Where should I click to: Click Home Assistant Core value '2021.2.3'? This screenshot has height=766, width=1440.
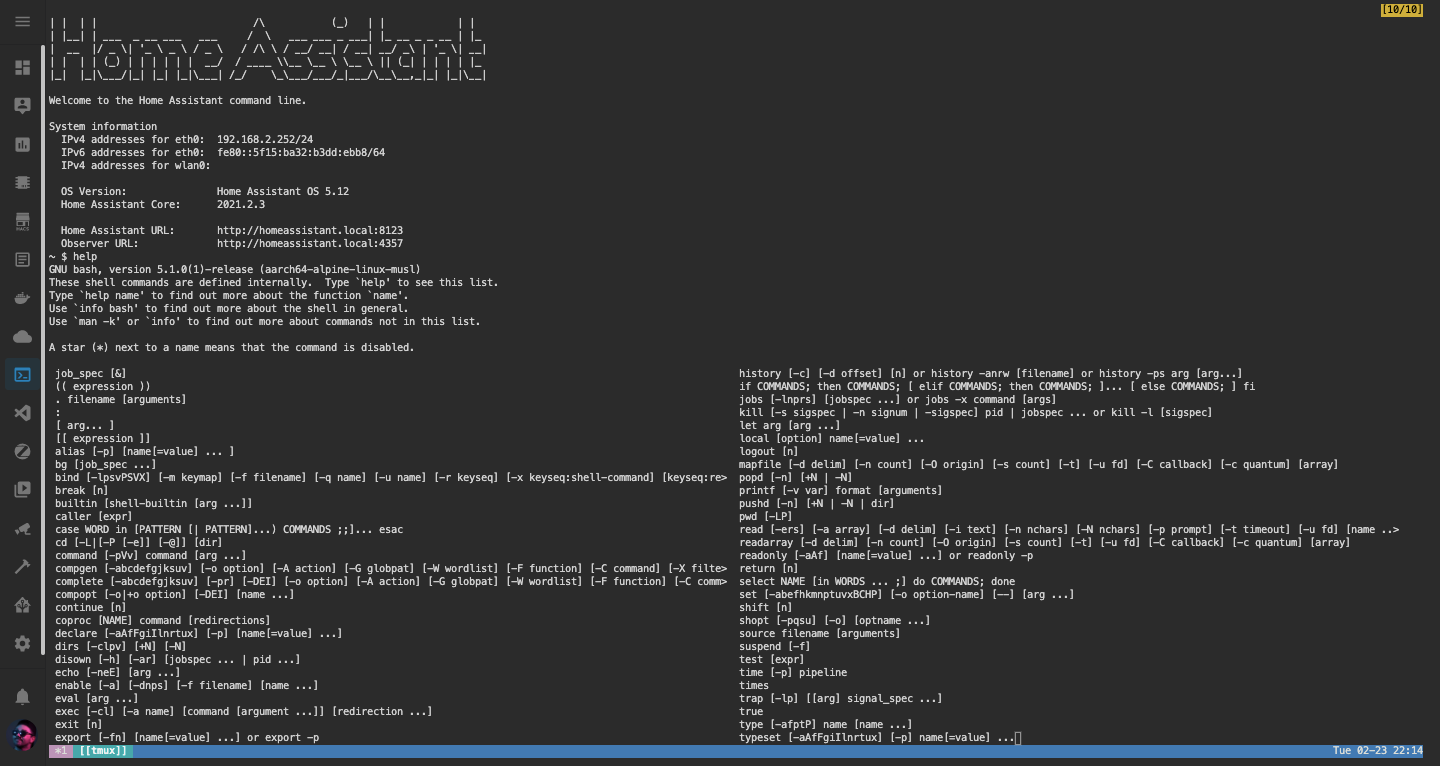241,205
